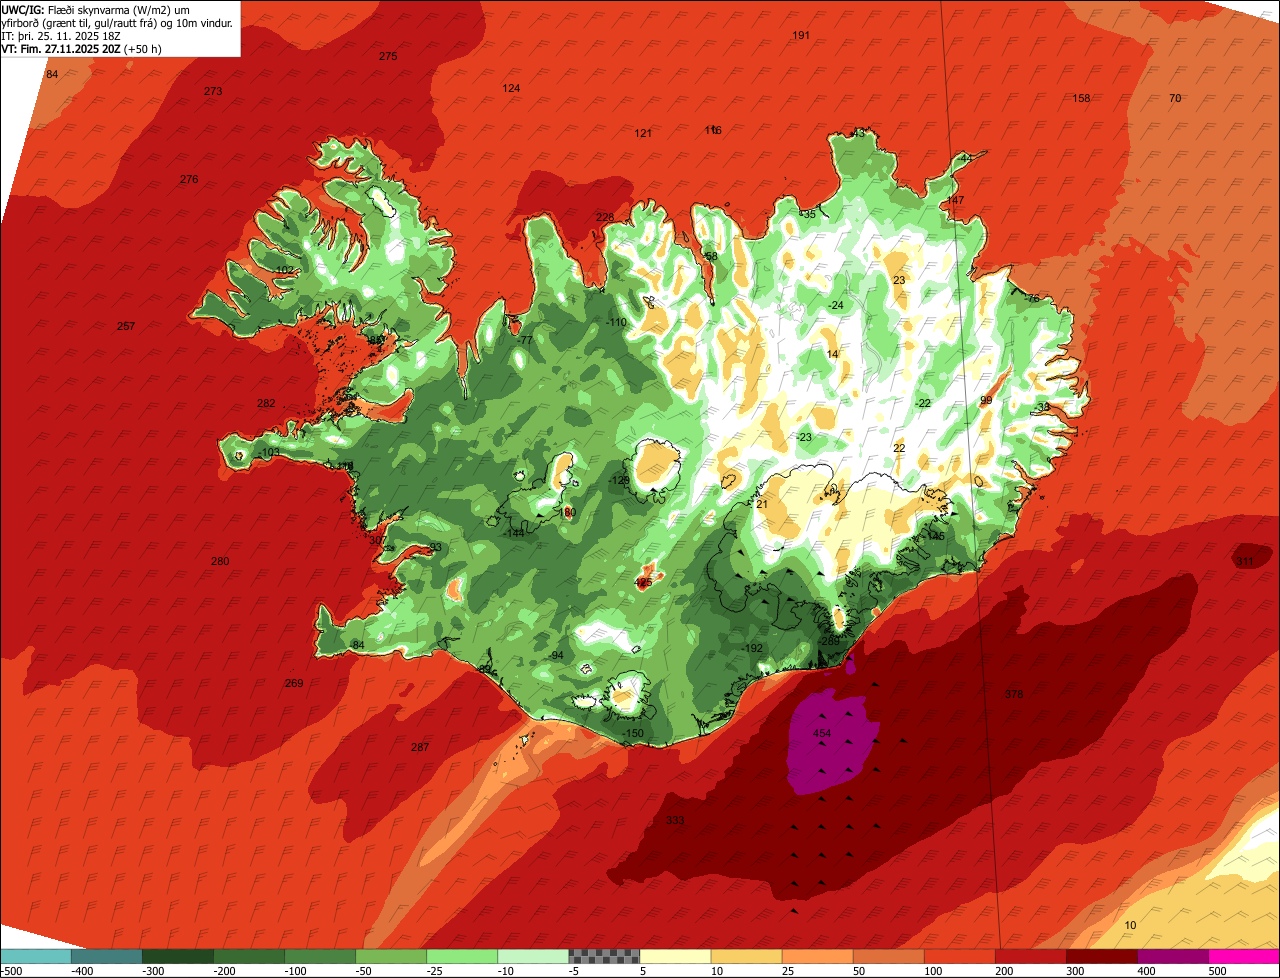1280x978 pixels.
Task: Select the -144 value in the southwest interior
Action: click(x=514, y=533)
